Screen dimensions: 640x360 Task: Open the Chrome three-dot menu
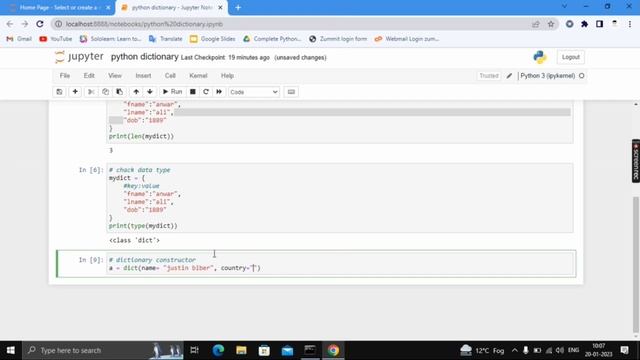click(x=630, y=24)
